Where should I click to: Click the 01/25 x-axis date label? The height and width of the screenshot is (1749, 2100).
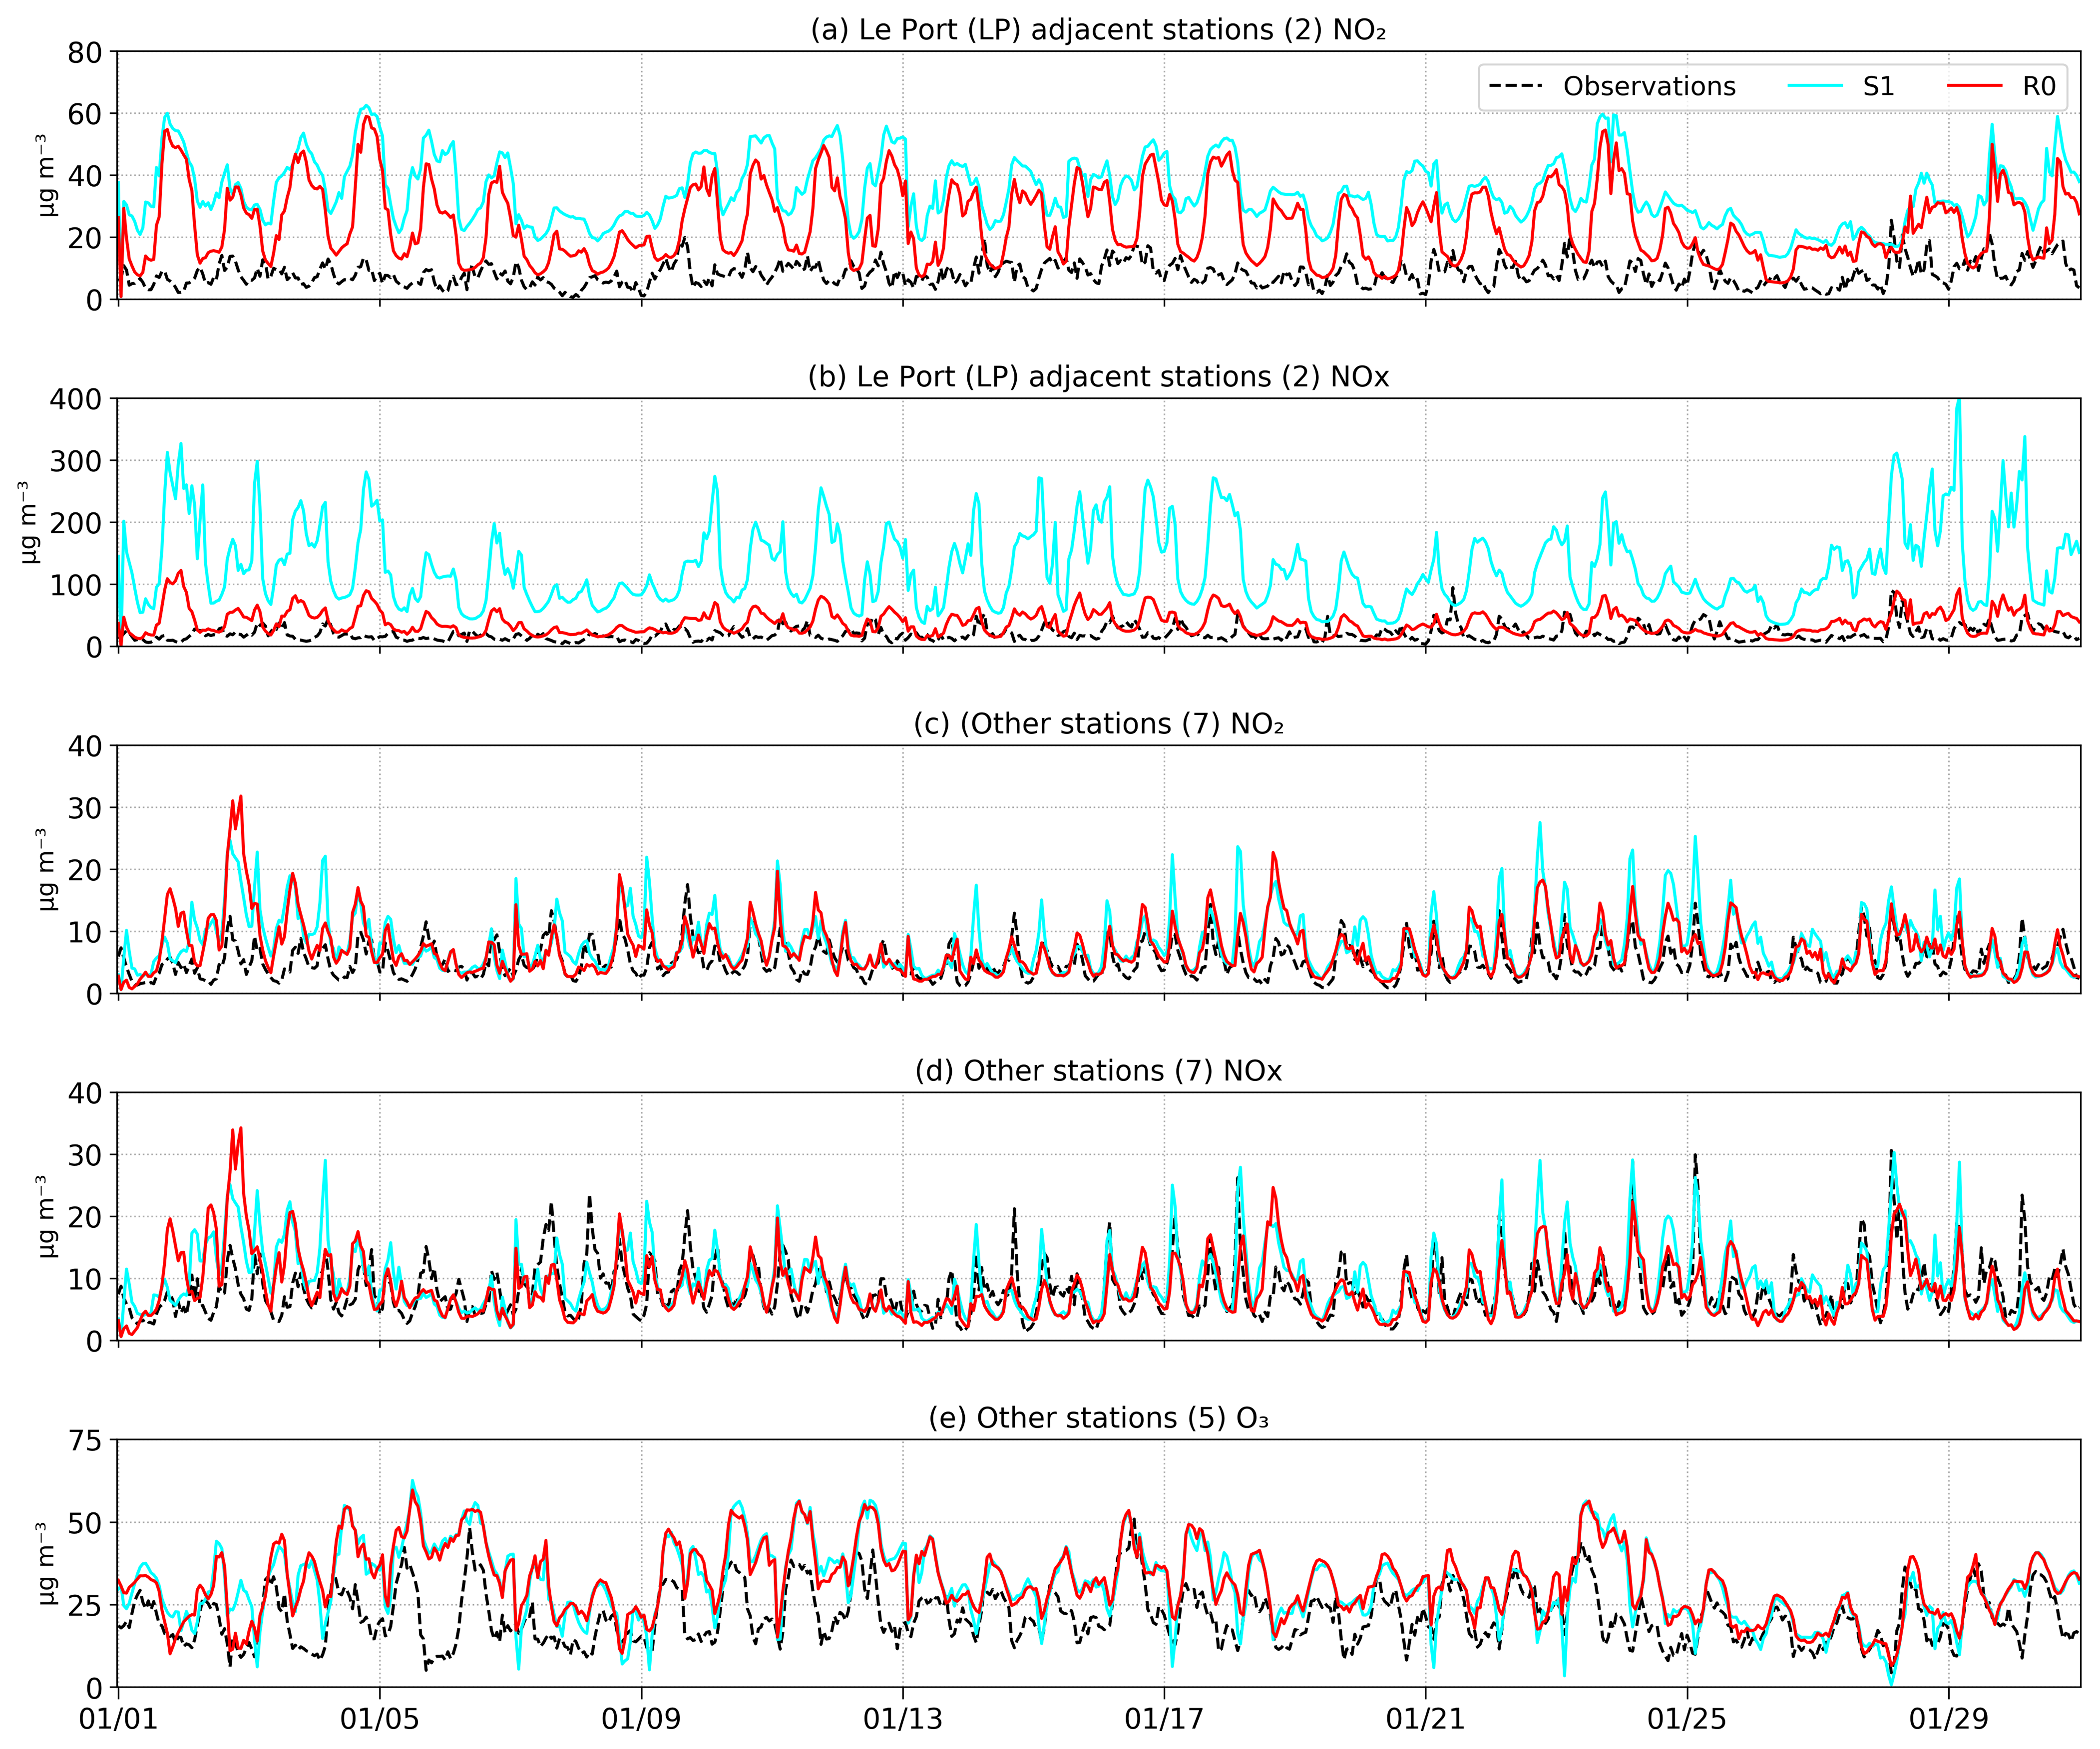pos(1688,1719)
